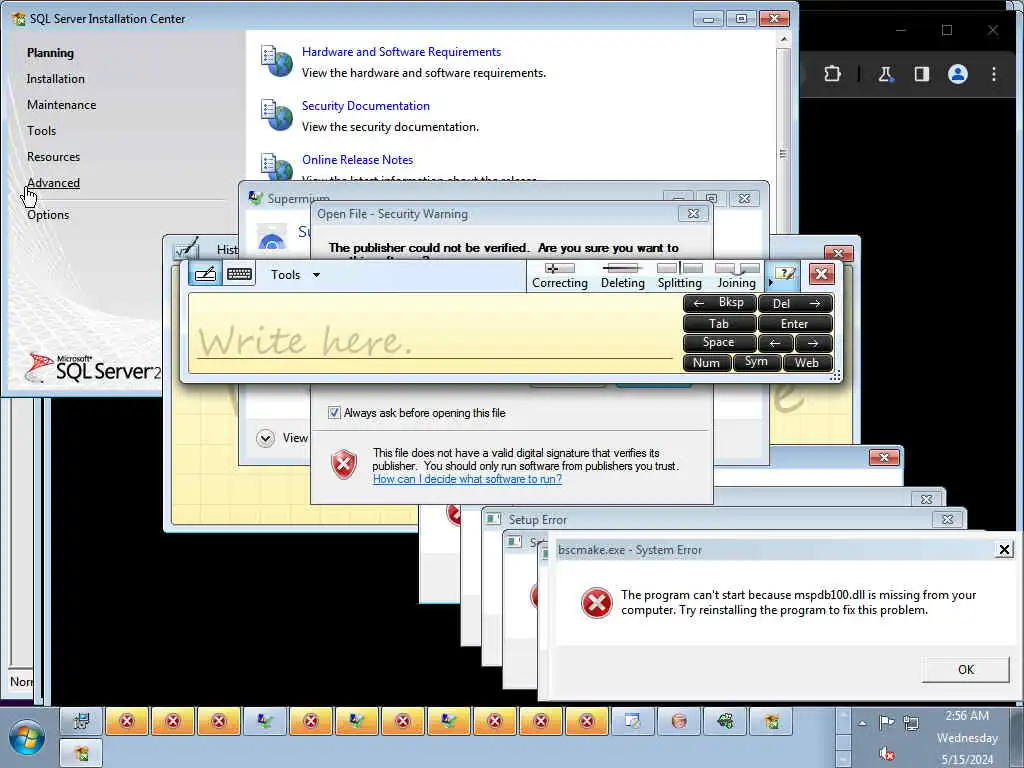Image resolution: width=1024 pixels, height=768 pixels.
Task: Click the Enter key in Input Panel
Action: [x=795, y=323]
